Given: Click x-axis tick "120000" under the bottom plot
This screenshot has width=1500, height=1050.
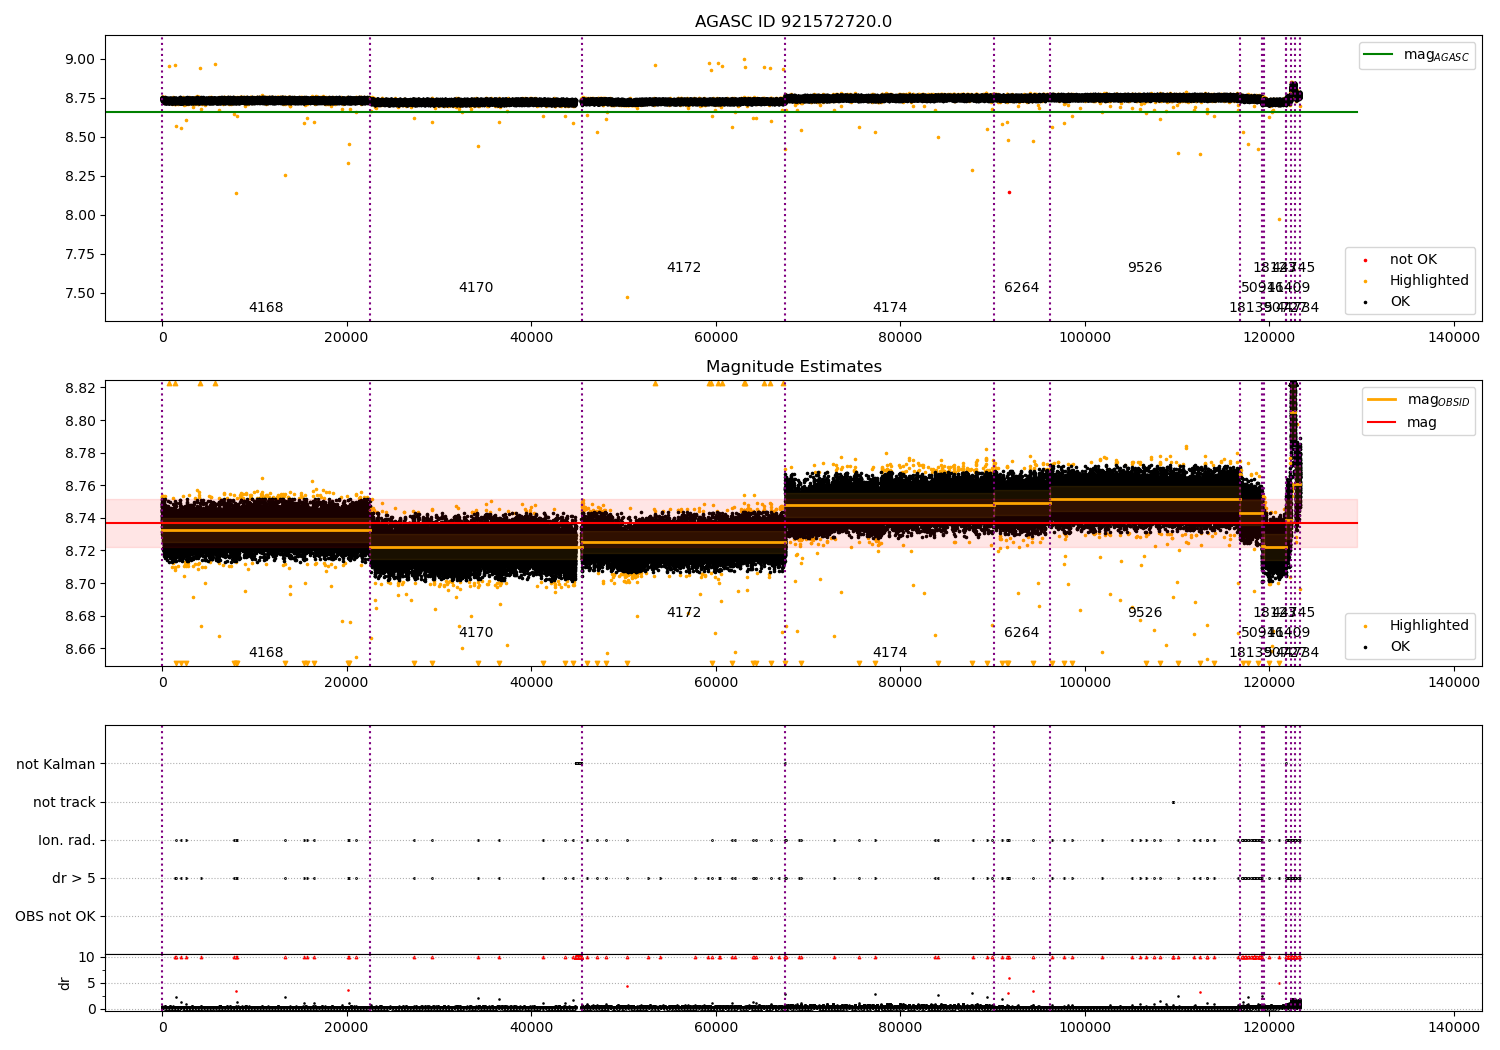Looking at the screenshot, I should (1269, 1028).
